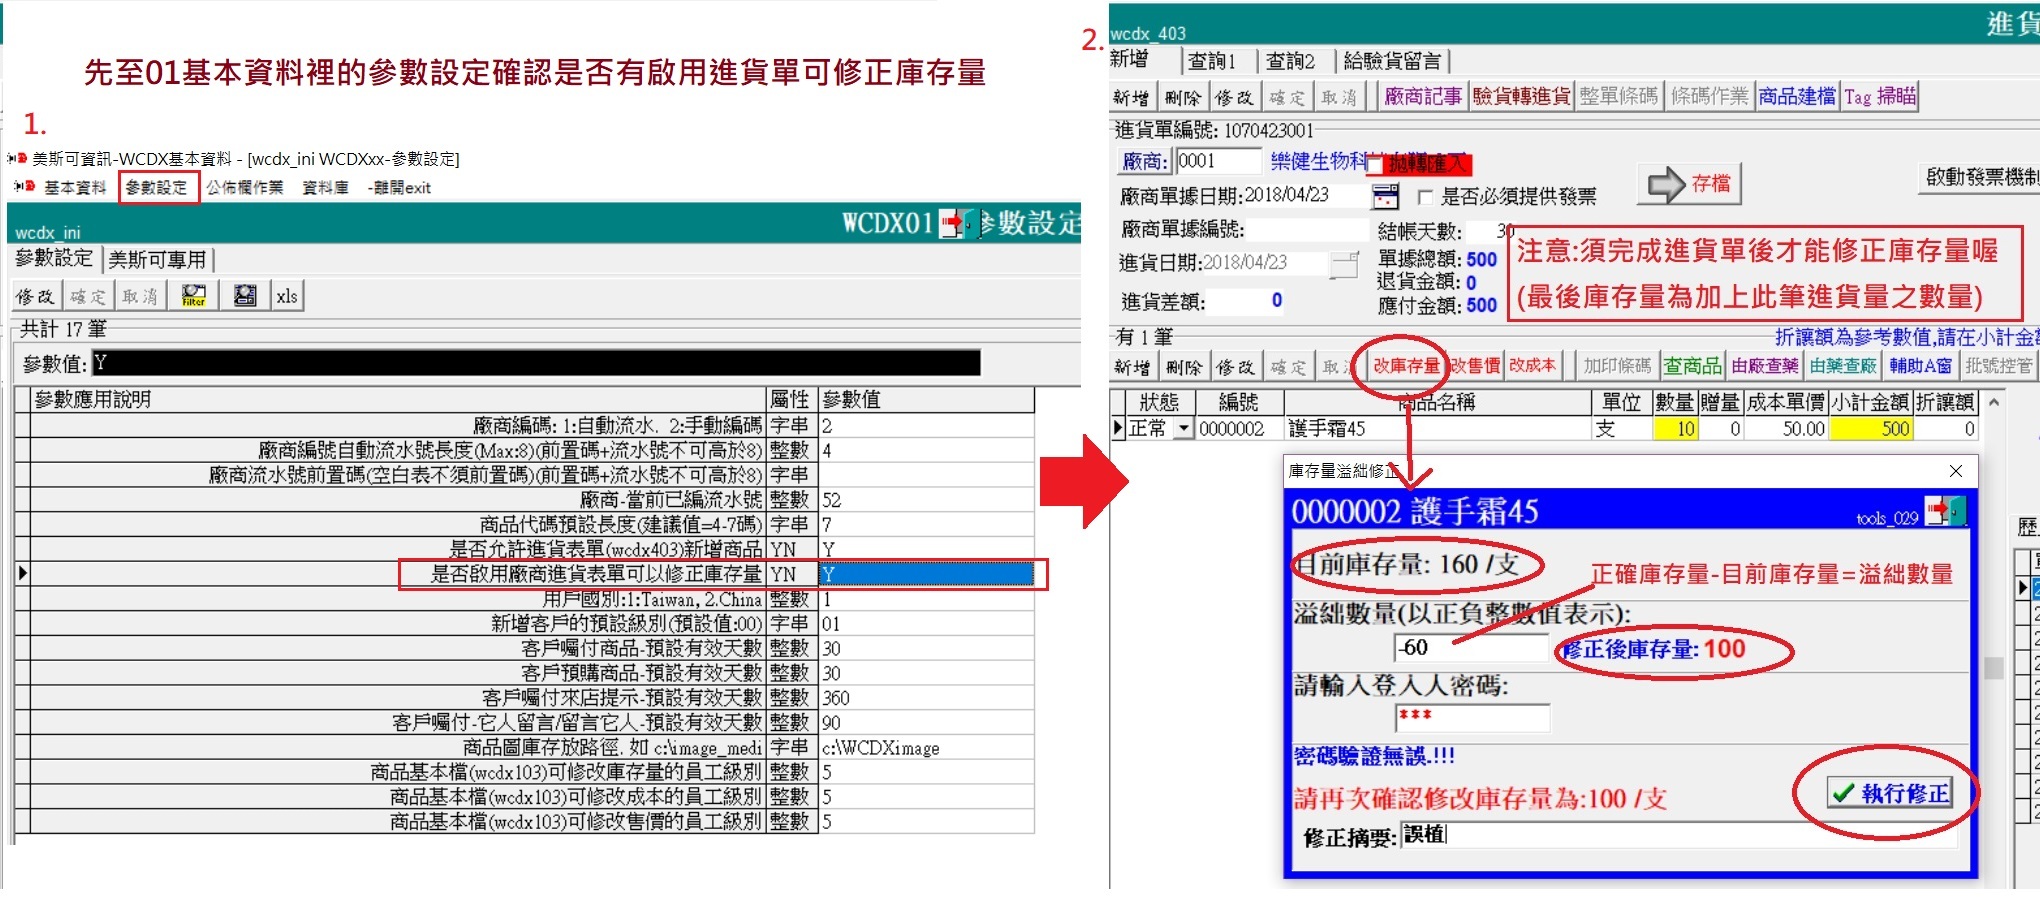Screen dimensions: 2040x914
Task: Click the 改庫存量 button
Action: 1405,366
